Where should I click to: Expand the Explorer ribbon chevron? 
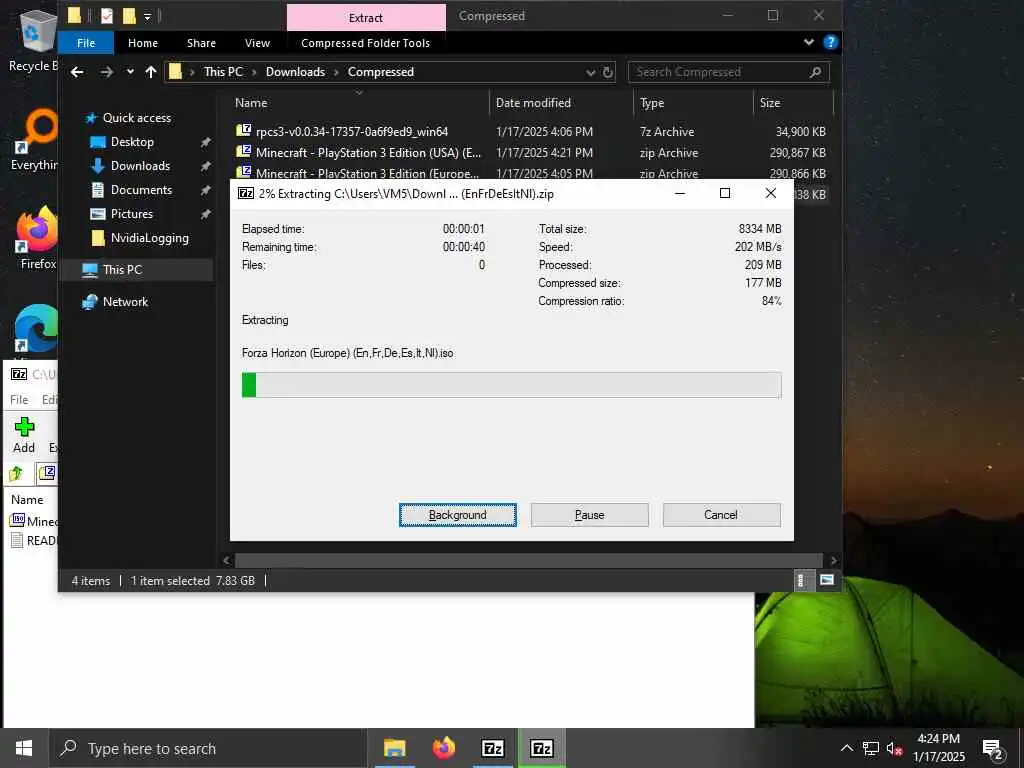[x=808, y=42]
